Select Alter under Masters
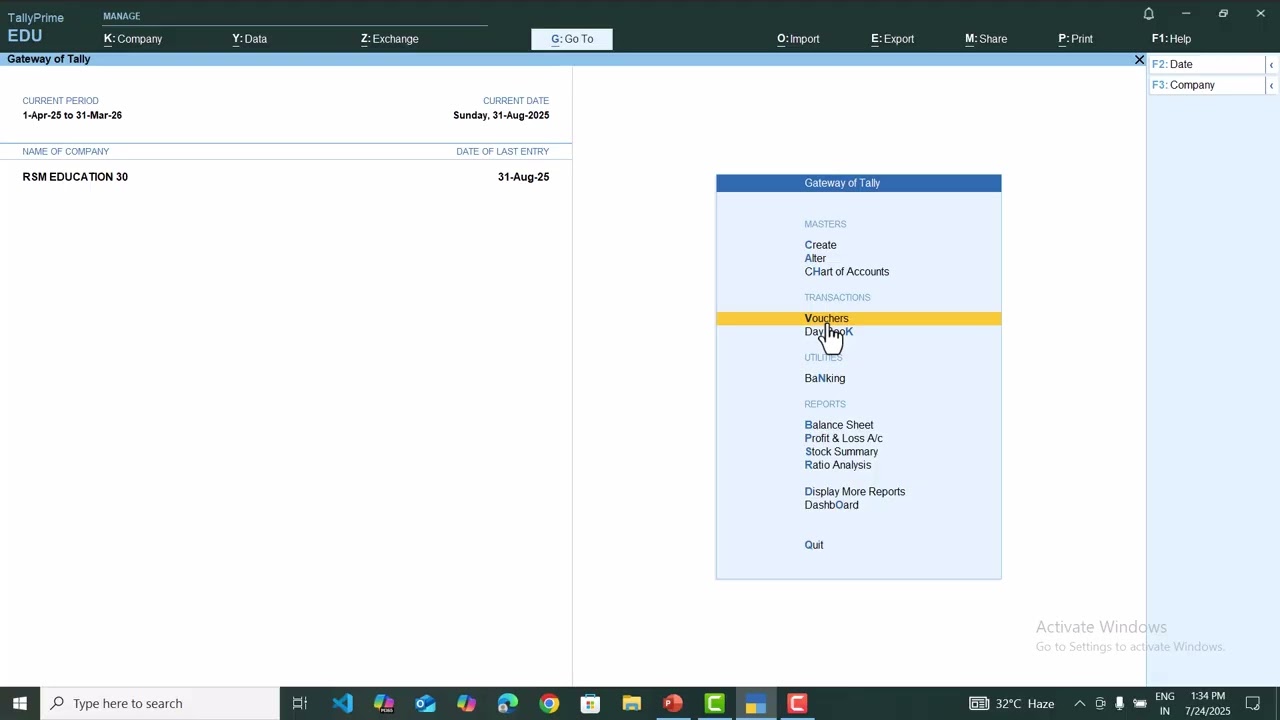Image resolution: width=1280 pixels, height=720 pixels. (x=816, y=258)
